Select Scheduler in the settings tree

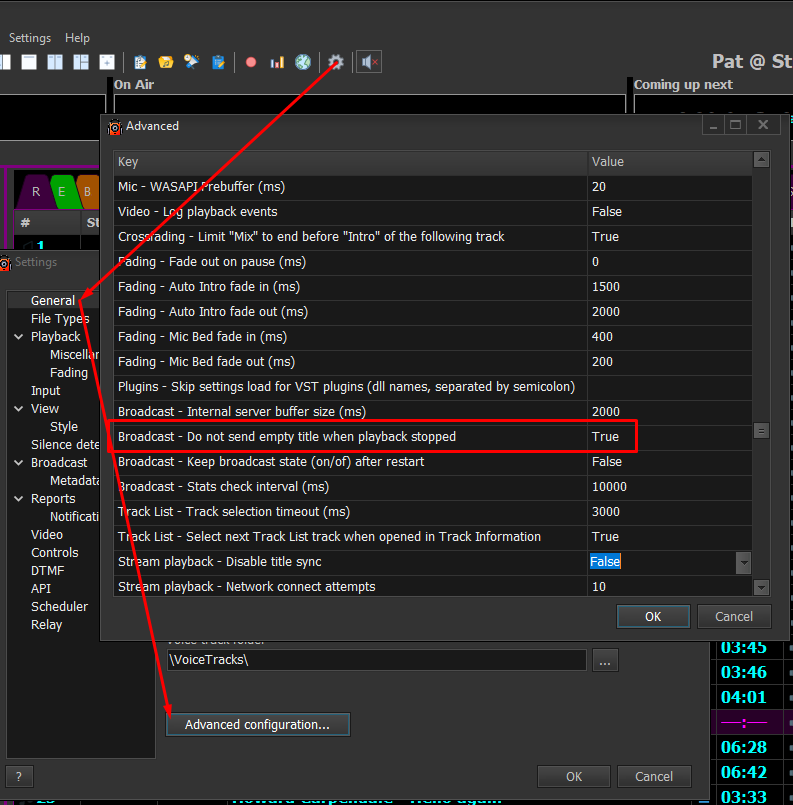[59, 607]
